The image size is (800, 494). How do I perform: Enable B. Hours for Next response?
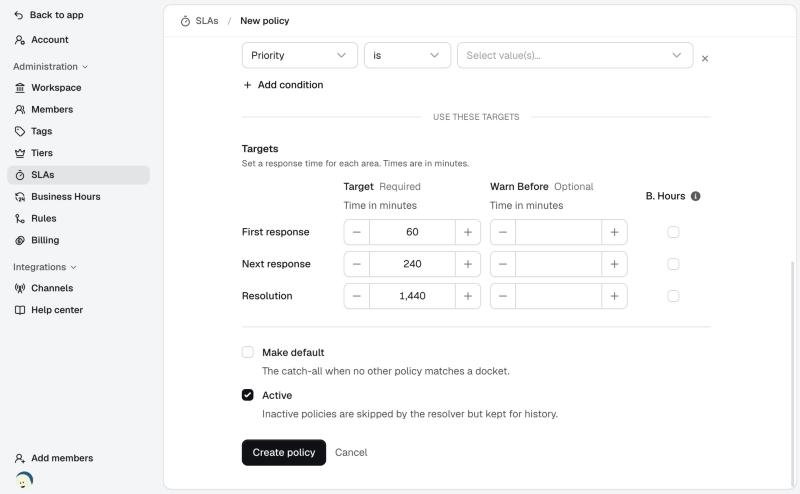[x=673, y=264]
